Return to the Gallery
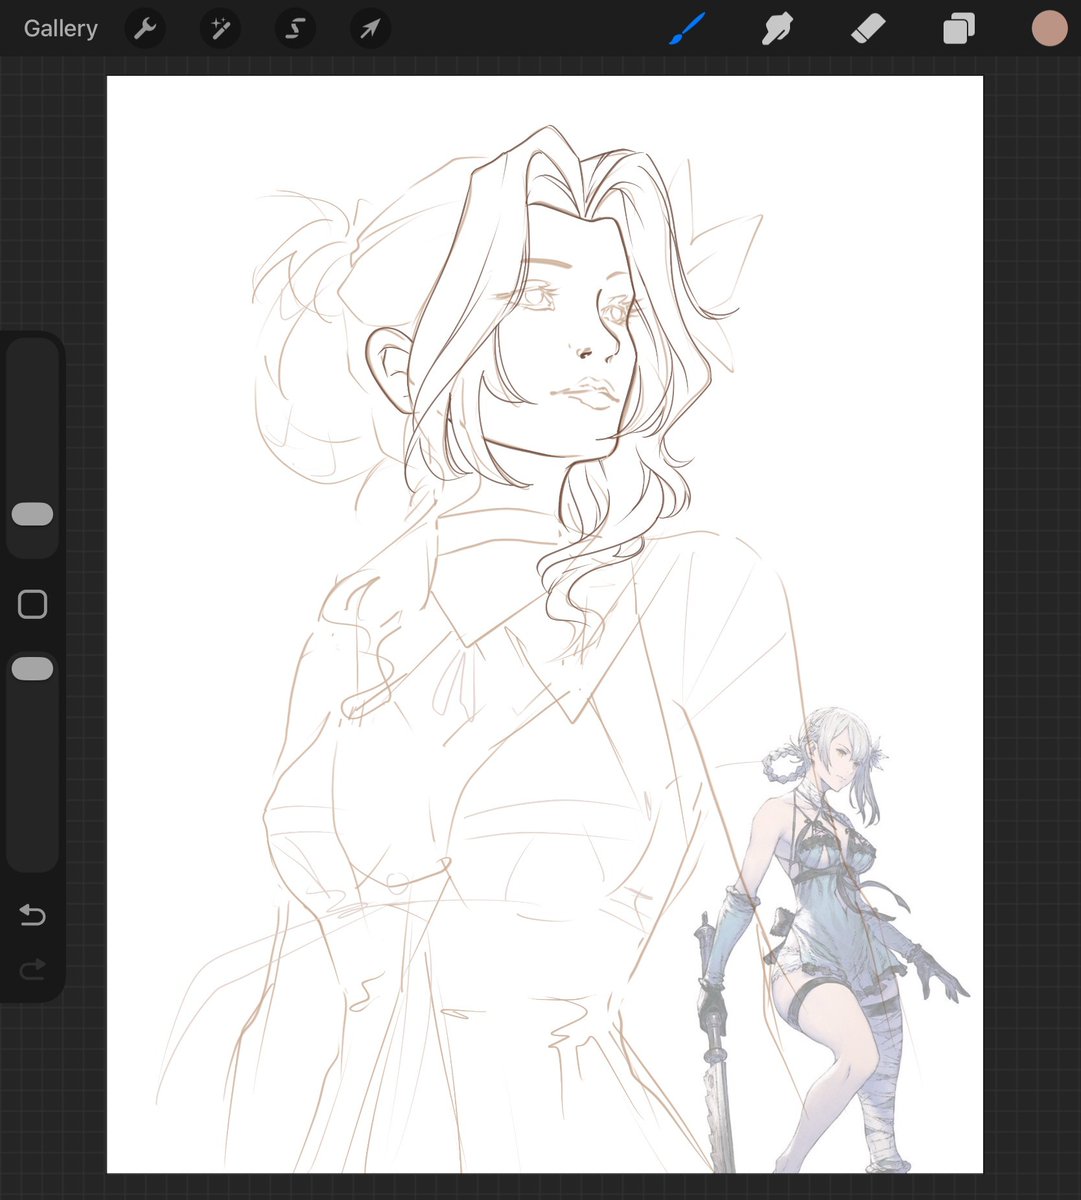The height and width of the screenshot is (1200, 1081). [x=61, y=28]
